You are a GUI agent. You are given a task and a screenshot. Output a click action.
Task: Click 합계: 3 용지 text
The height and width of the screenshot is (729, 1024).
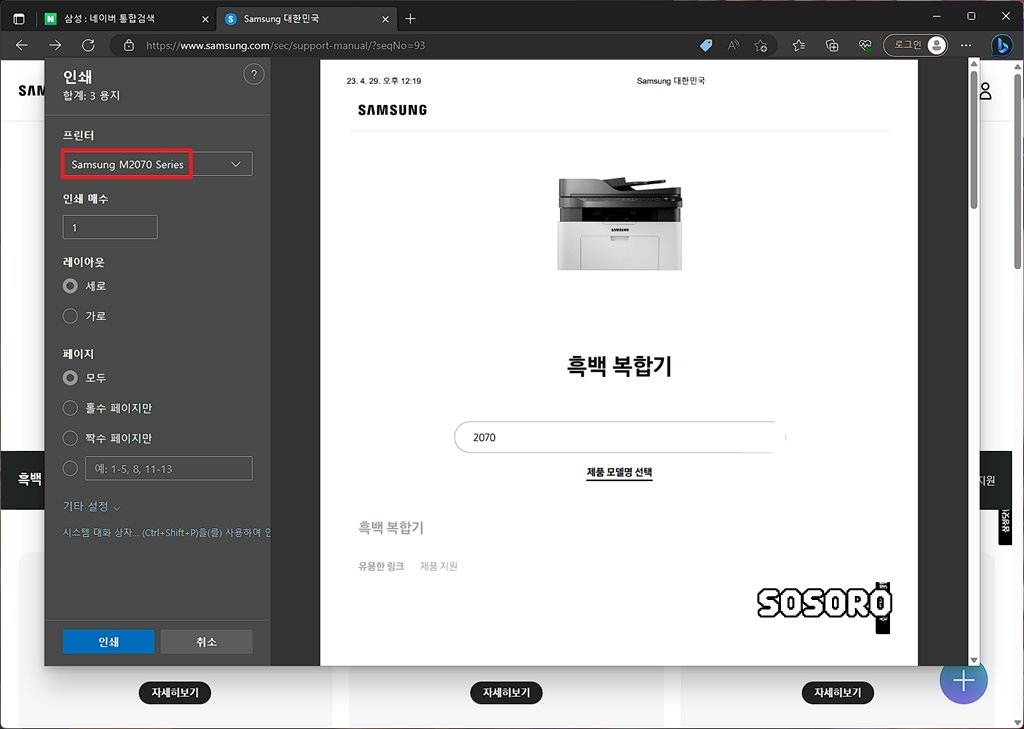(x=91, y=95)
